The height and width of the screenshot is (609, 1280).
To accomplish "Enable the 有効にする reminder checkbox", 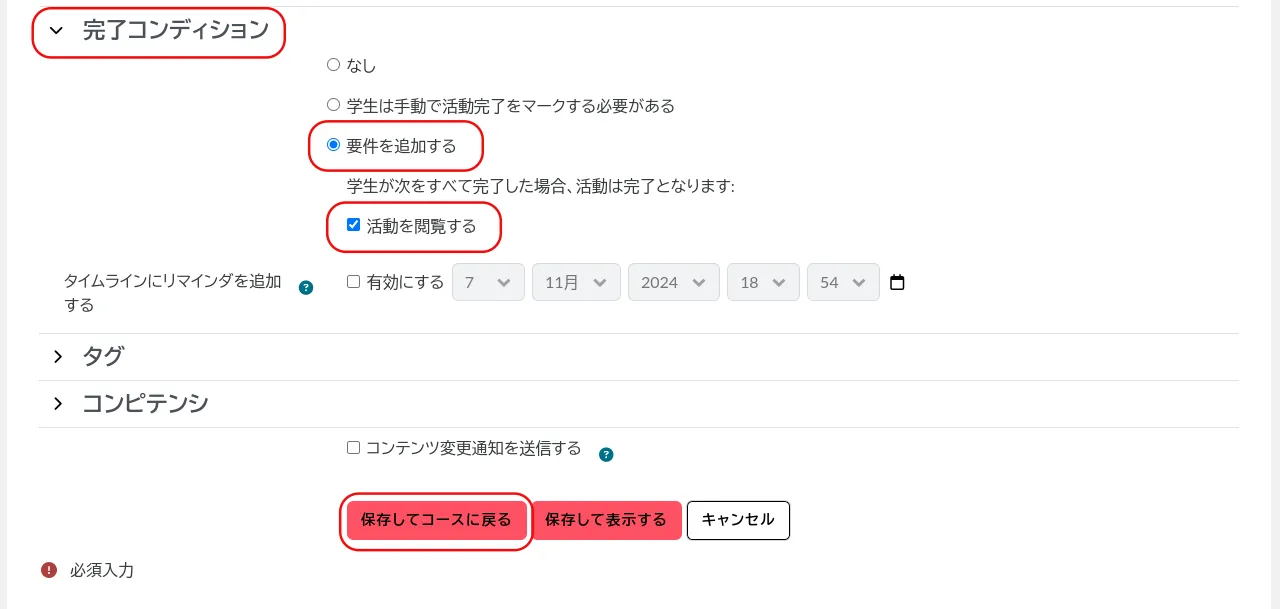I will point(353,282).
